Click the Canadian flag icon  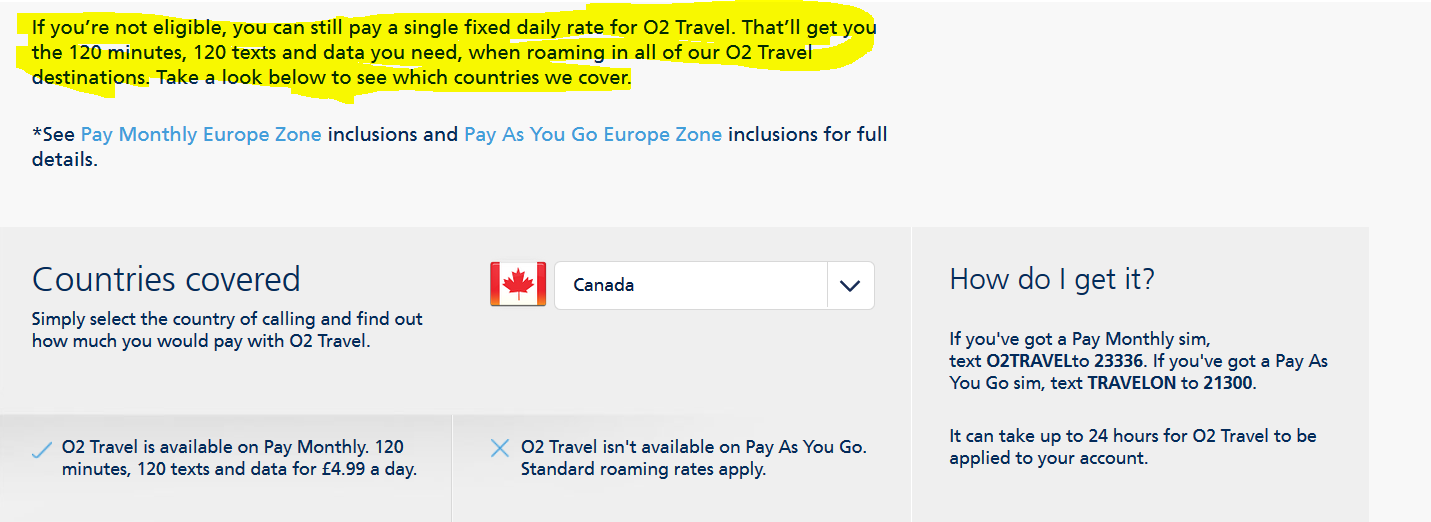(518, 284)
